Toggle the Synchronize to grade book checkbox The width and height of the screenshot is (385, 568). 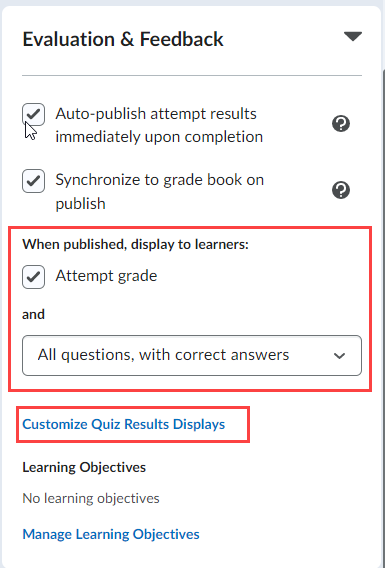(x=33, y=181)
